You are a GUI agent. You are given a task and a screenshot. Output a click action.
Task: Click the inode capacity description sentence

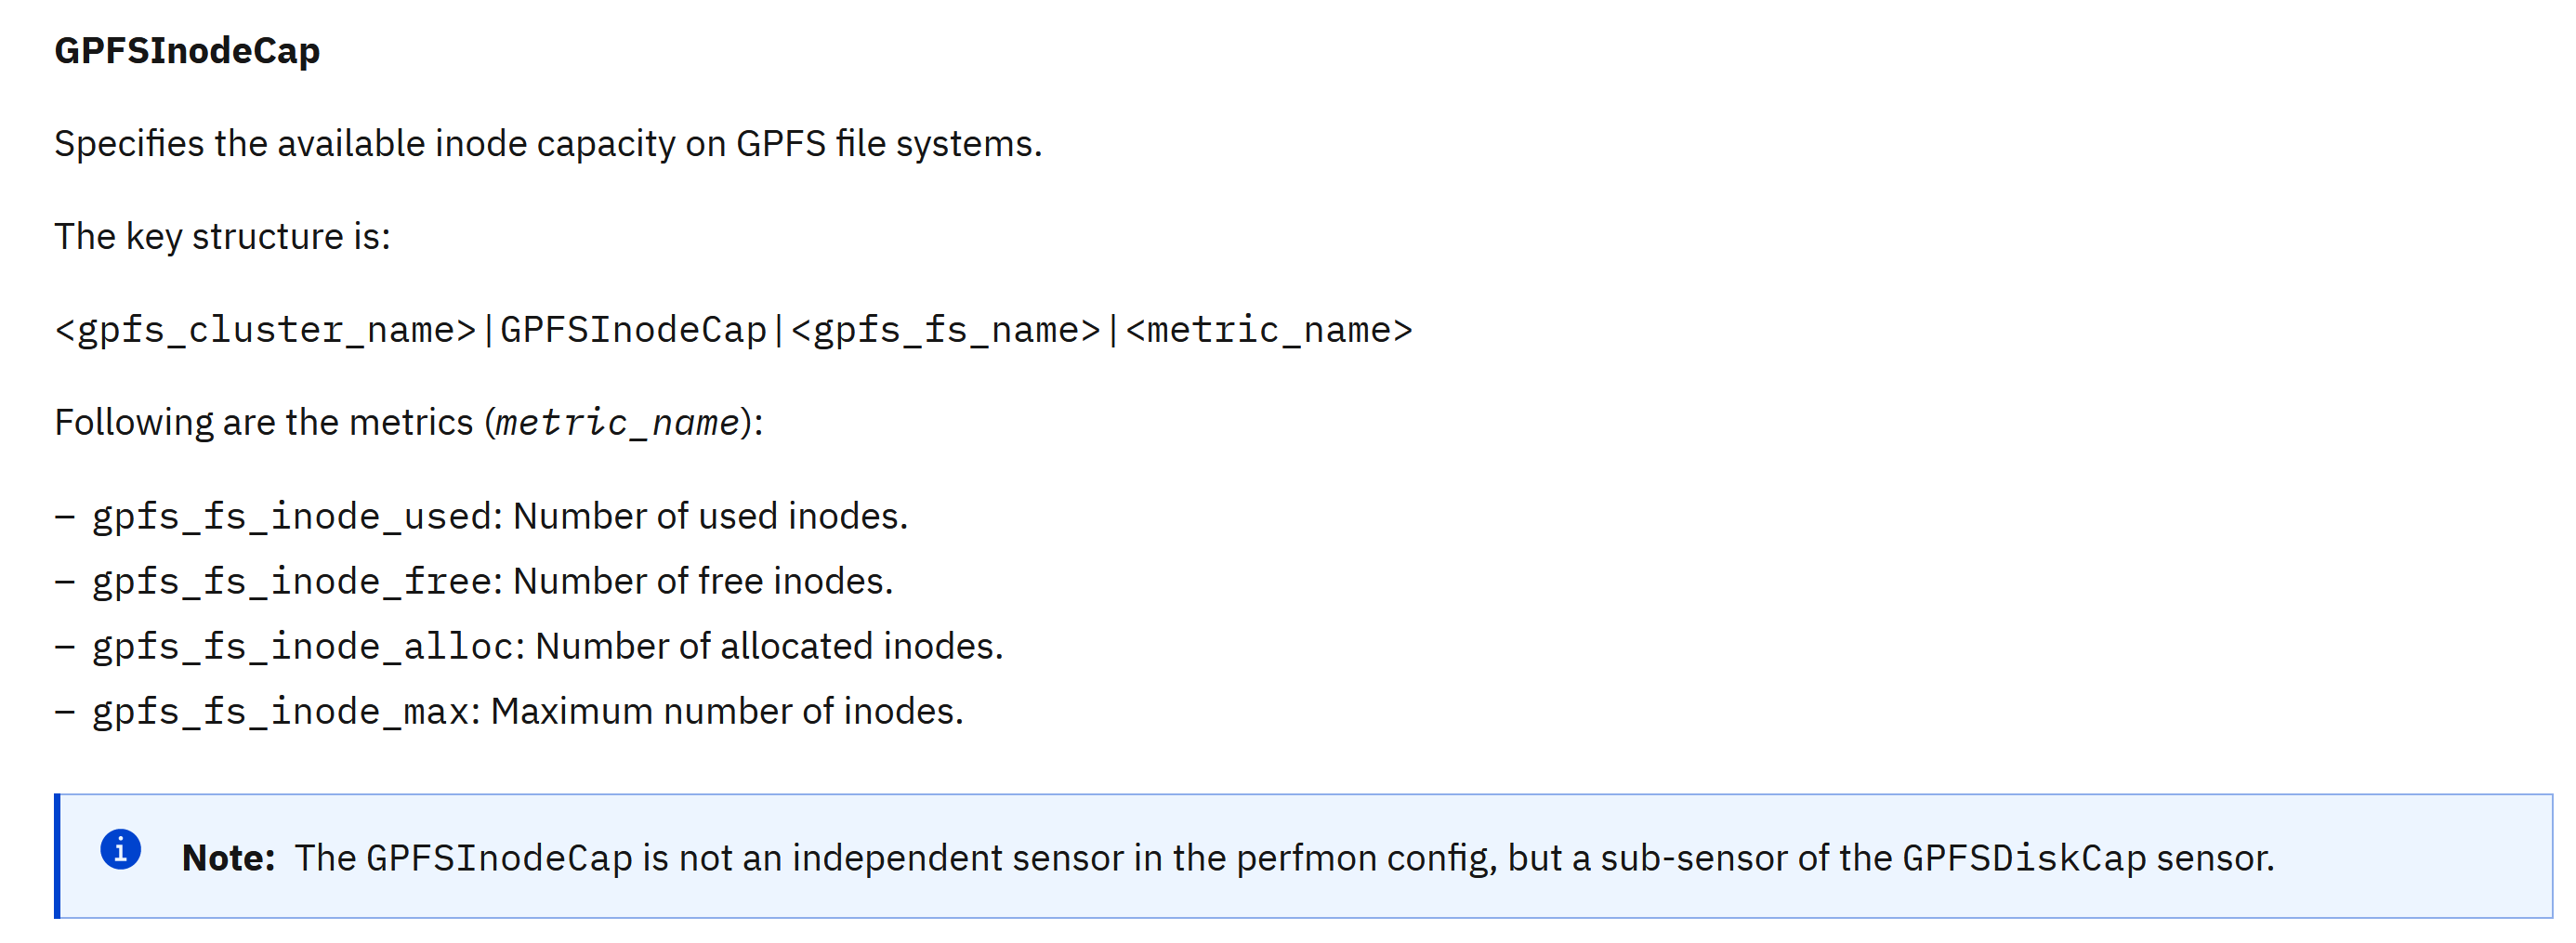547,144
